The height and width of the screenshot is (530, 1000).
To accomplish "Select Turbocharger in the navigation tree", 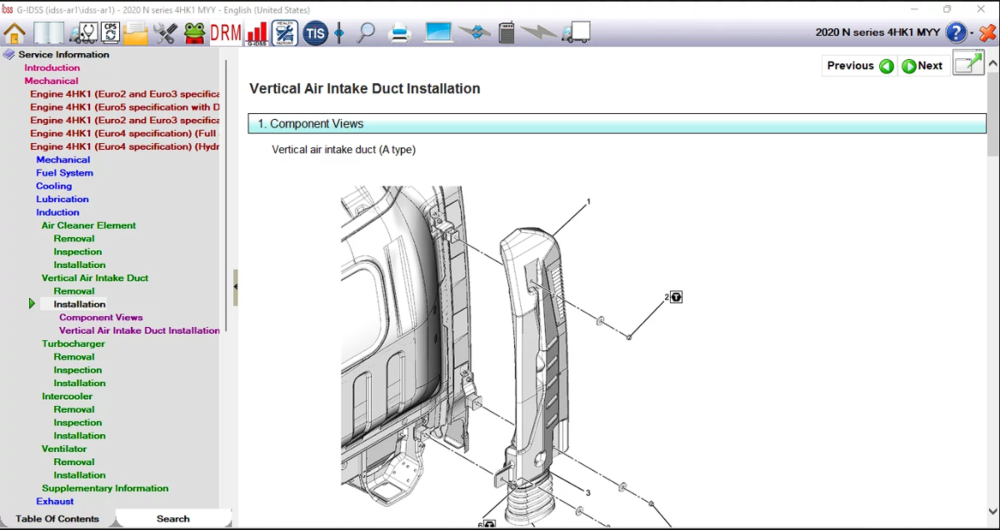I will pos(73,344).
